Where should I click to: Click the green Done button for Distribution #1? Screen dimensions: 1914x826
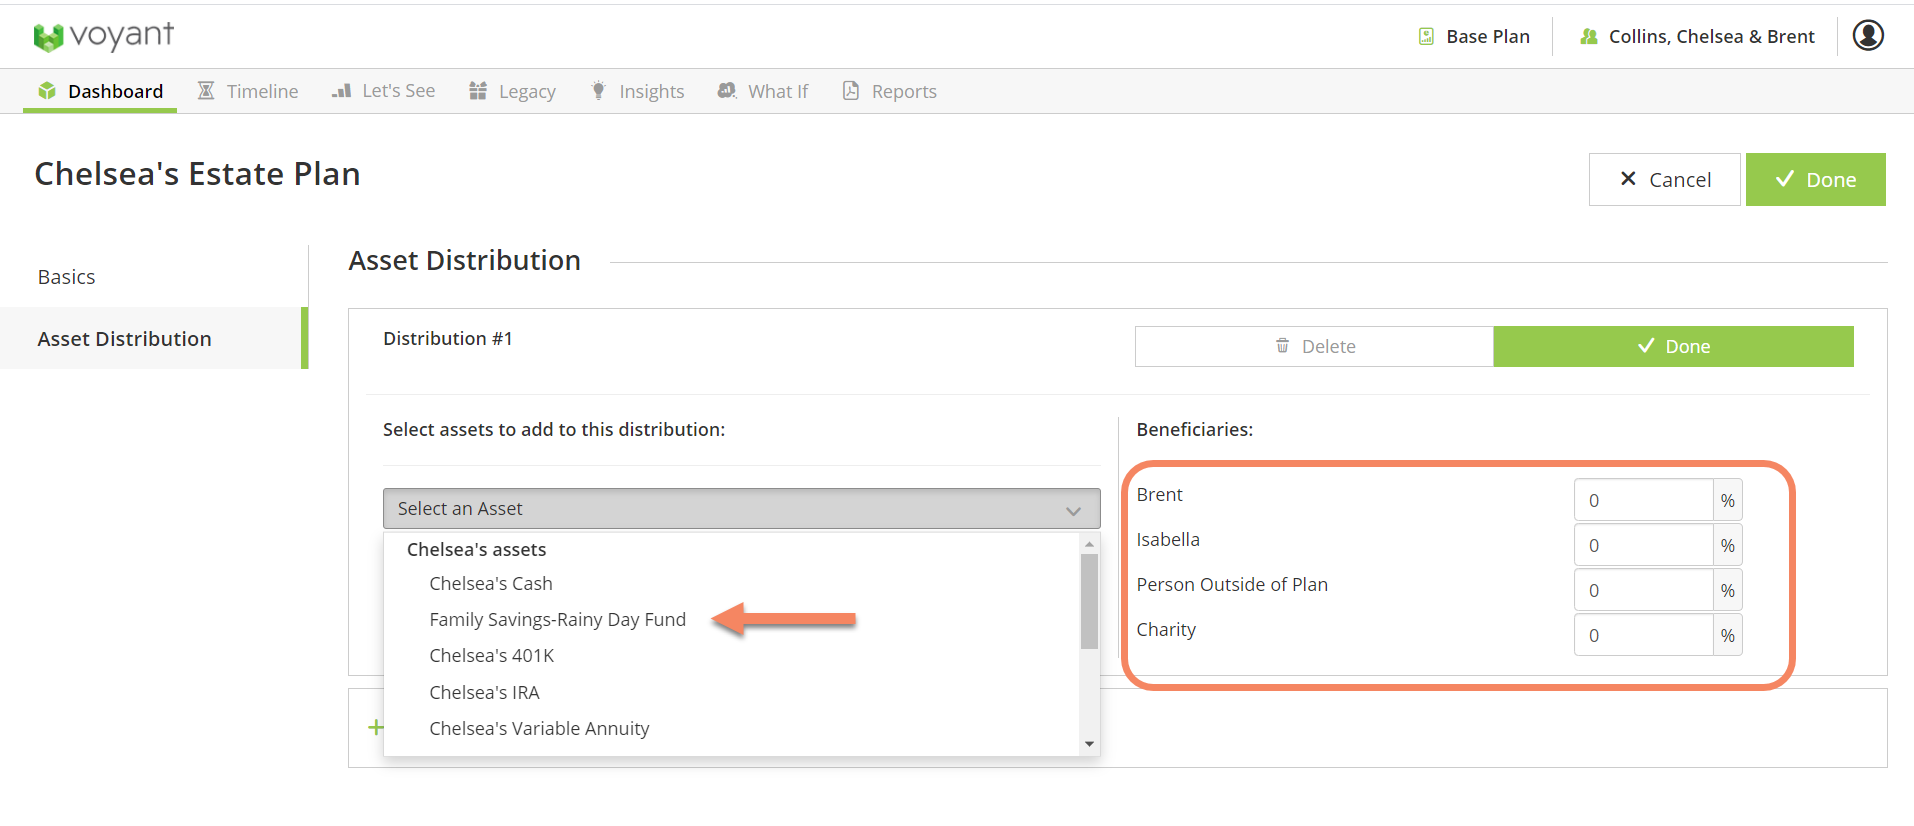[x=1673, y=347]
